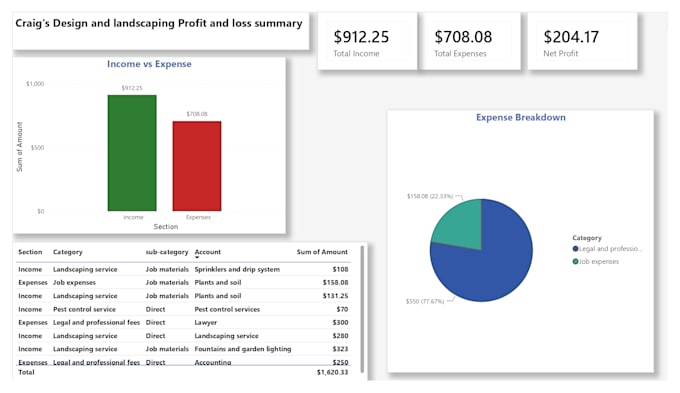Select the green Income bar
The image size is (680, 393).
click(x=132, y=153)
